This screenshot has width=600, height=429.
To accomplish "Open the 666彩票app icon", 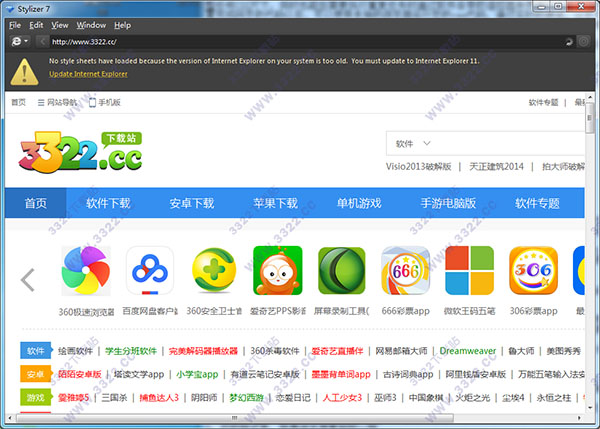I will coord(406,271).
